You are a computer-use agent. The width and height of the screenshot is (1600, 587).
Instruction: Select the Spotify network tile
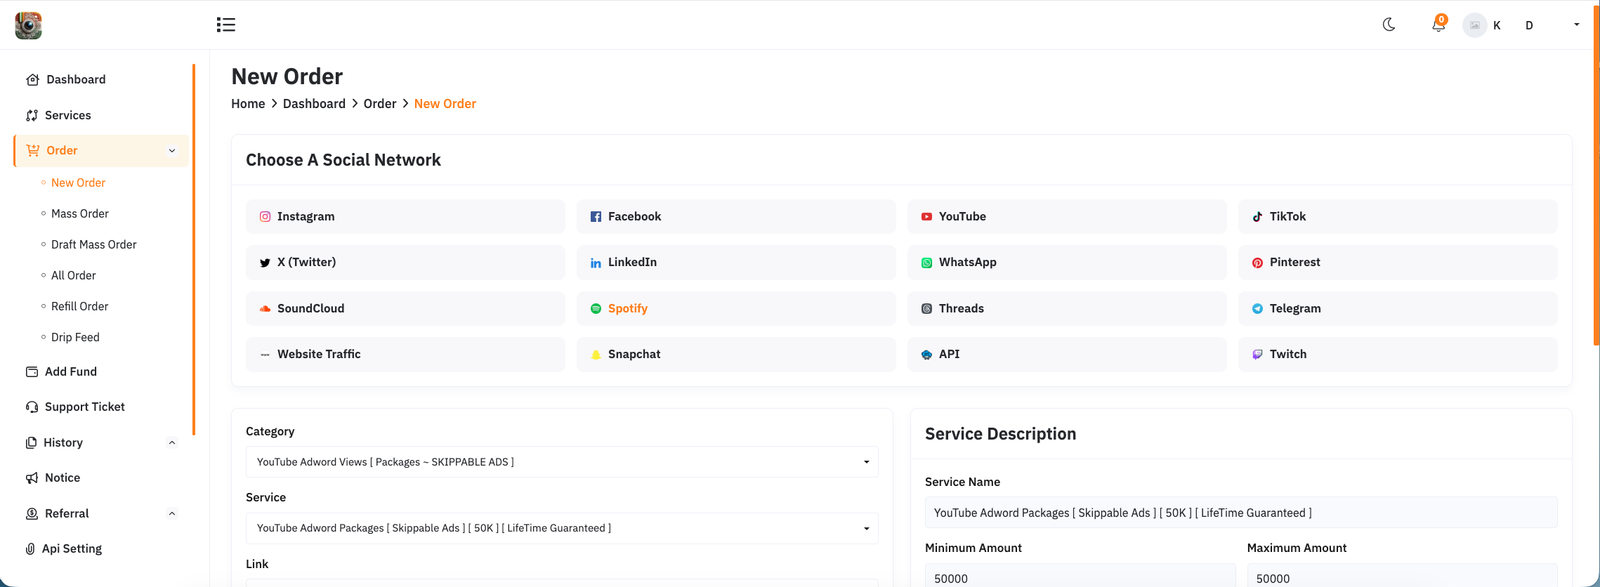[x=735, y=309]
